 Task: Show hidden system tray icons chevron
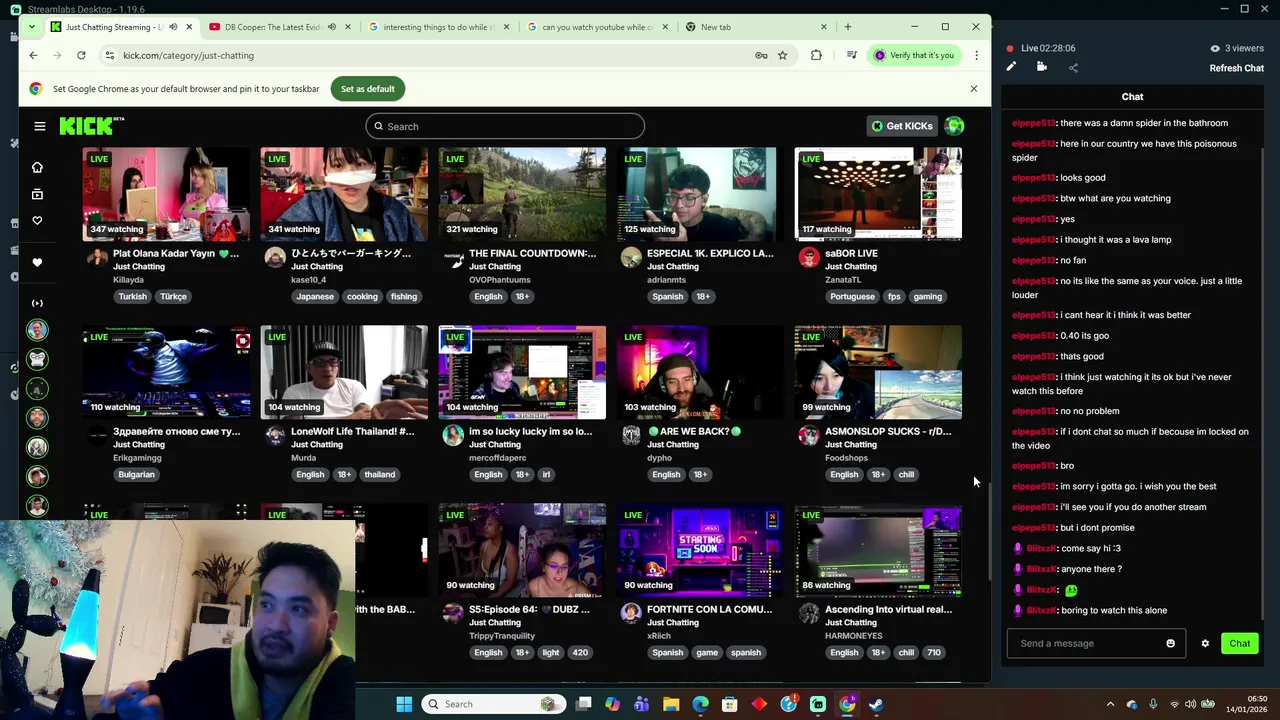pos(1110,704)
